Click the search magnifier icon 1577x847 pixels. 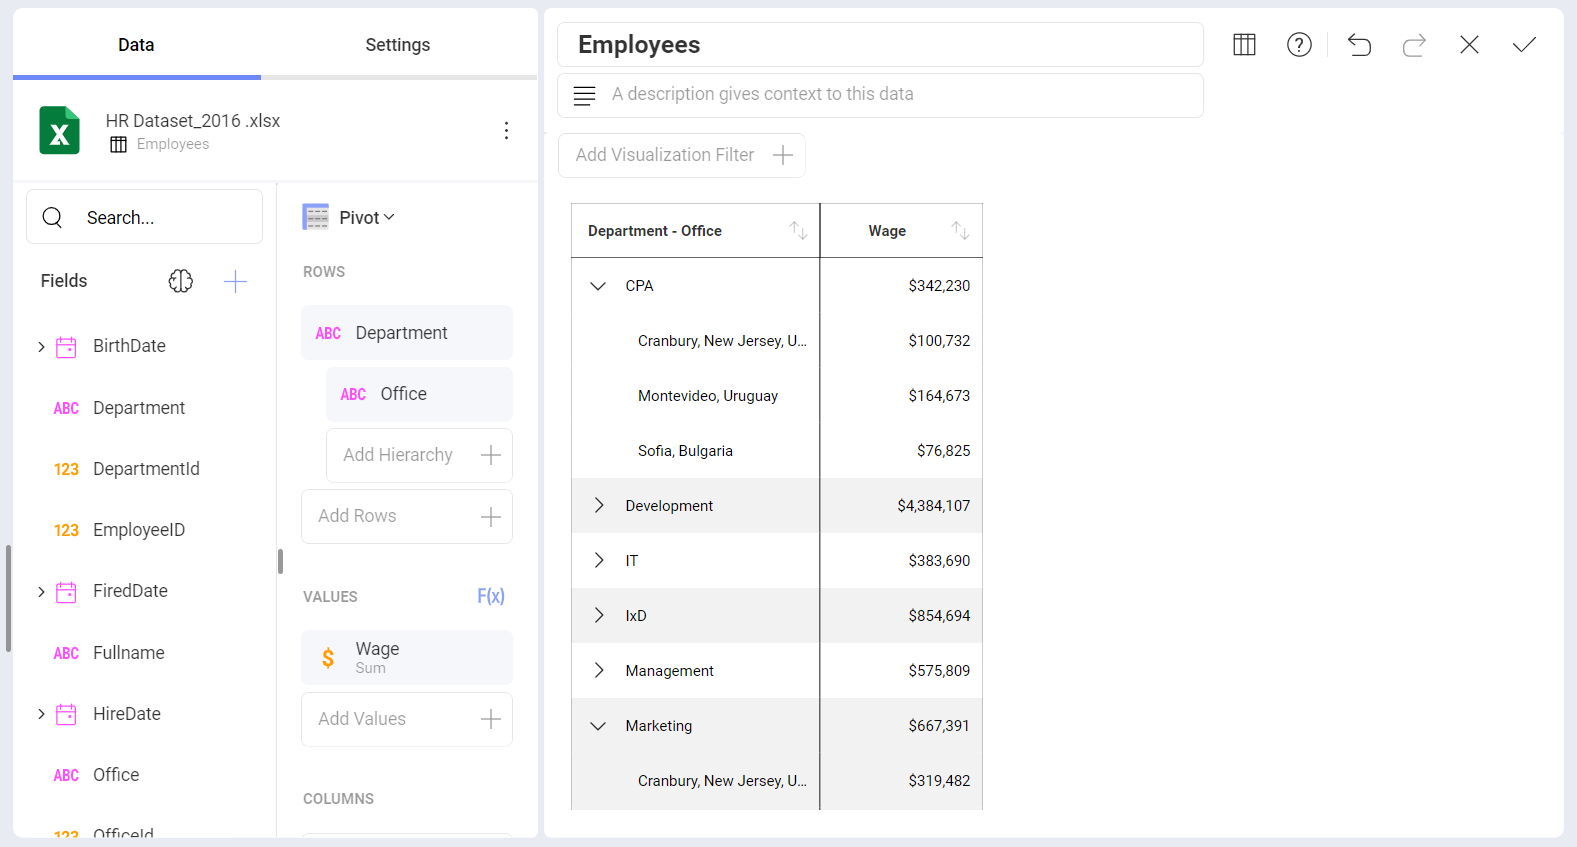(x=53, y=217)
